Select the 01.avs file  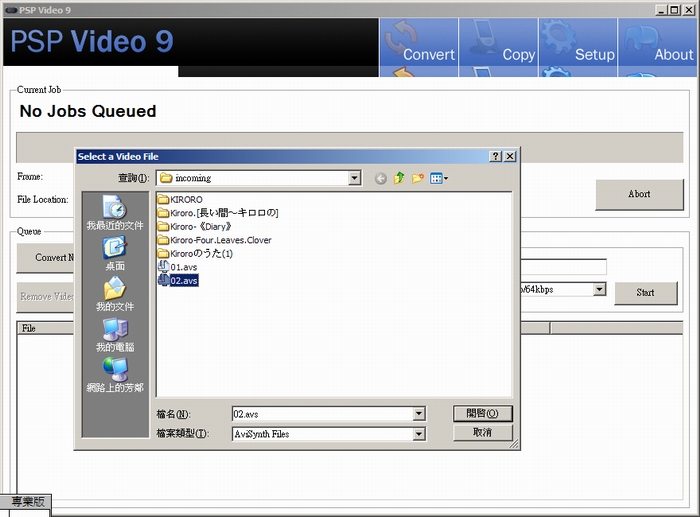[178, 267]
